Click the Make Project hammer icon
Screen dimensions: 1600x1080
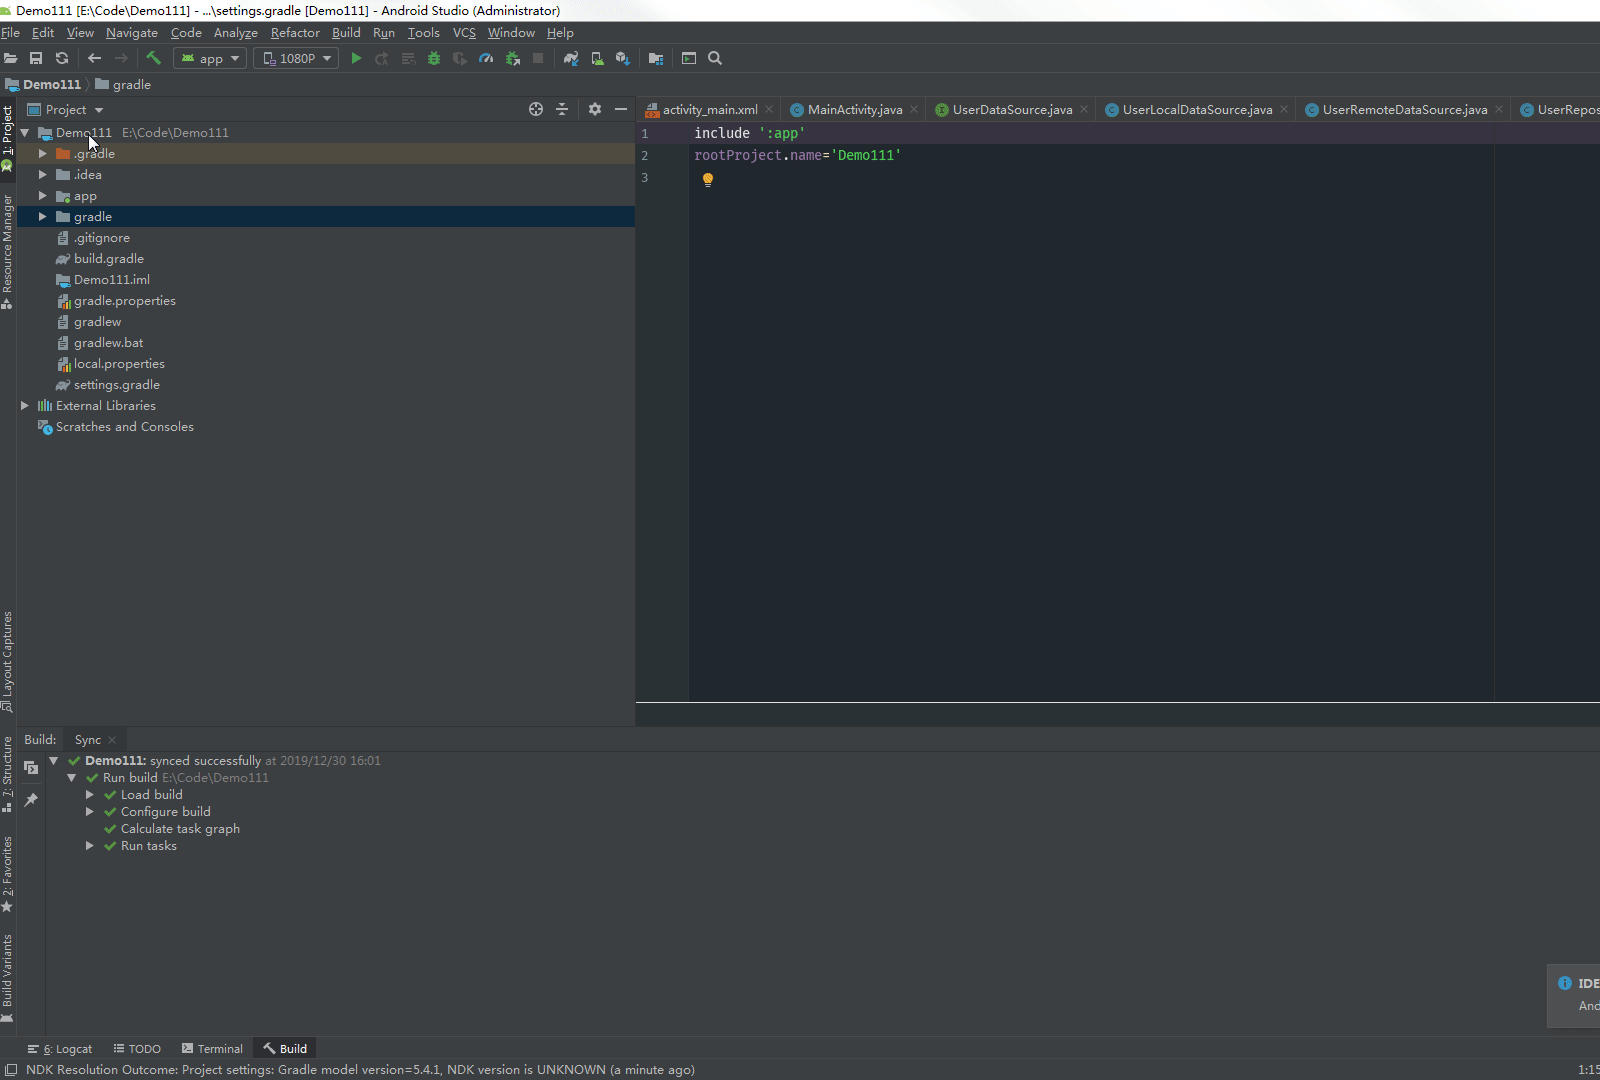point(153,58)
